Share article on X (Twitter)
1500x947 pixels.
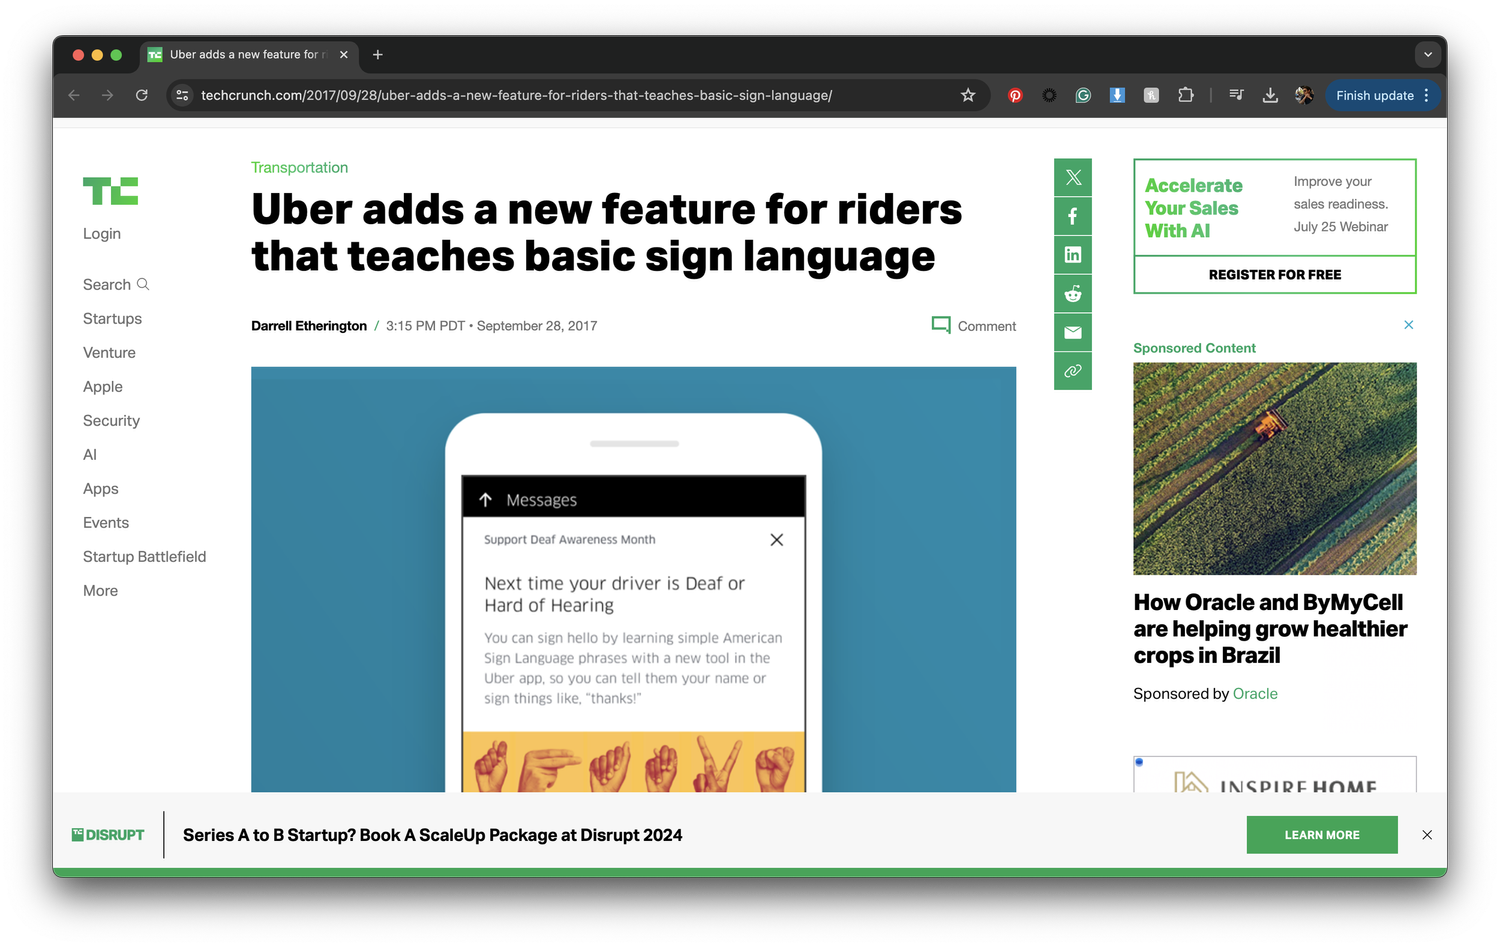[1073, 177]
